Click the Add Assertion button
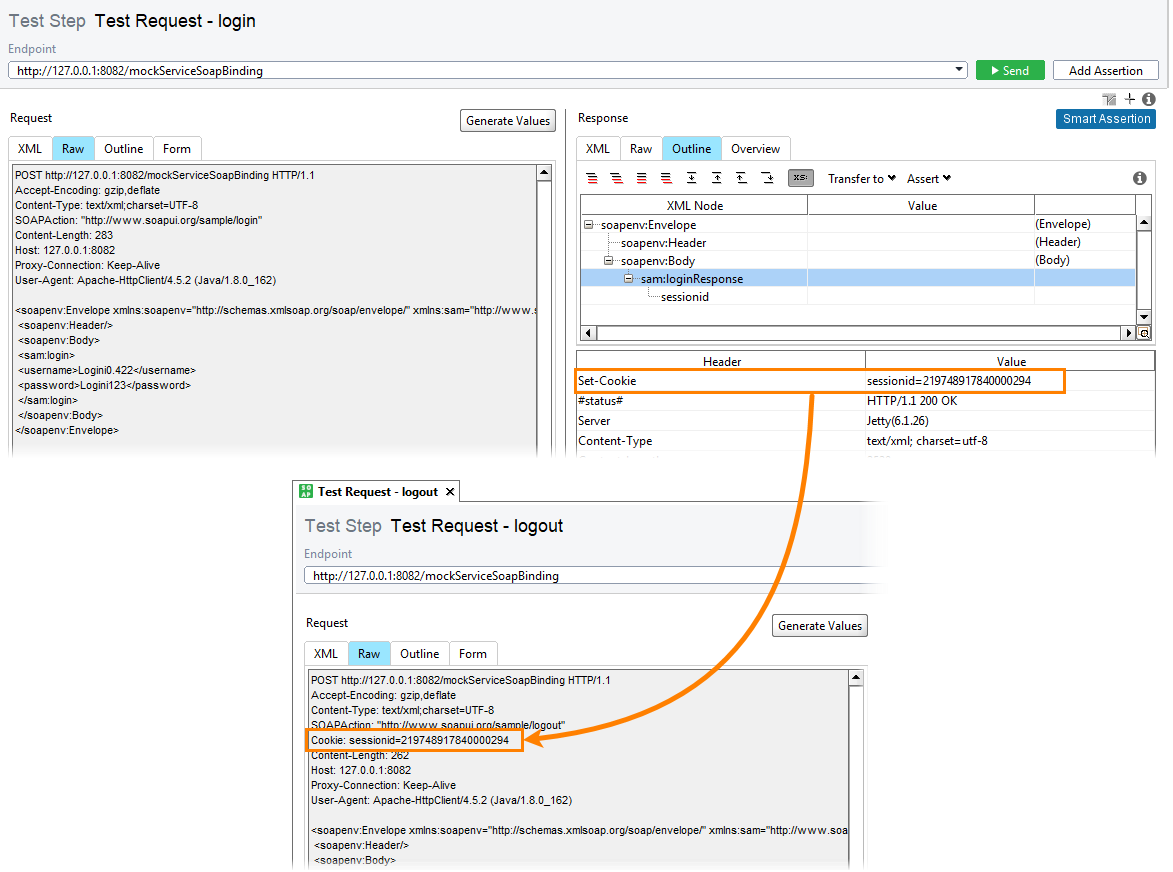Viewport: 1173px width, 872px height. [x=1105, y=70]
